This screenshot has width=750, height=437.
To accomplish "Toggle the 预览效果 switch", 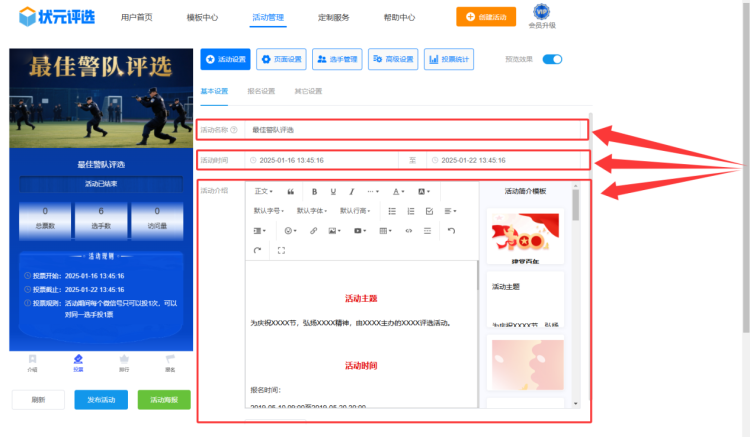I will pos(552,59).
